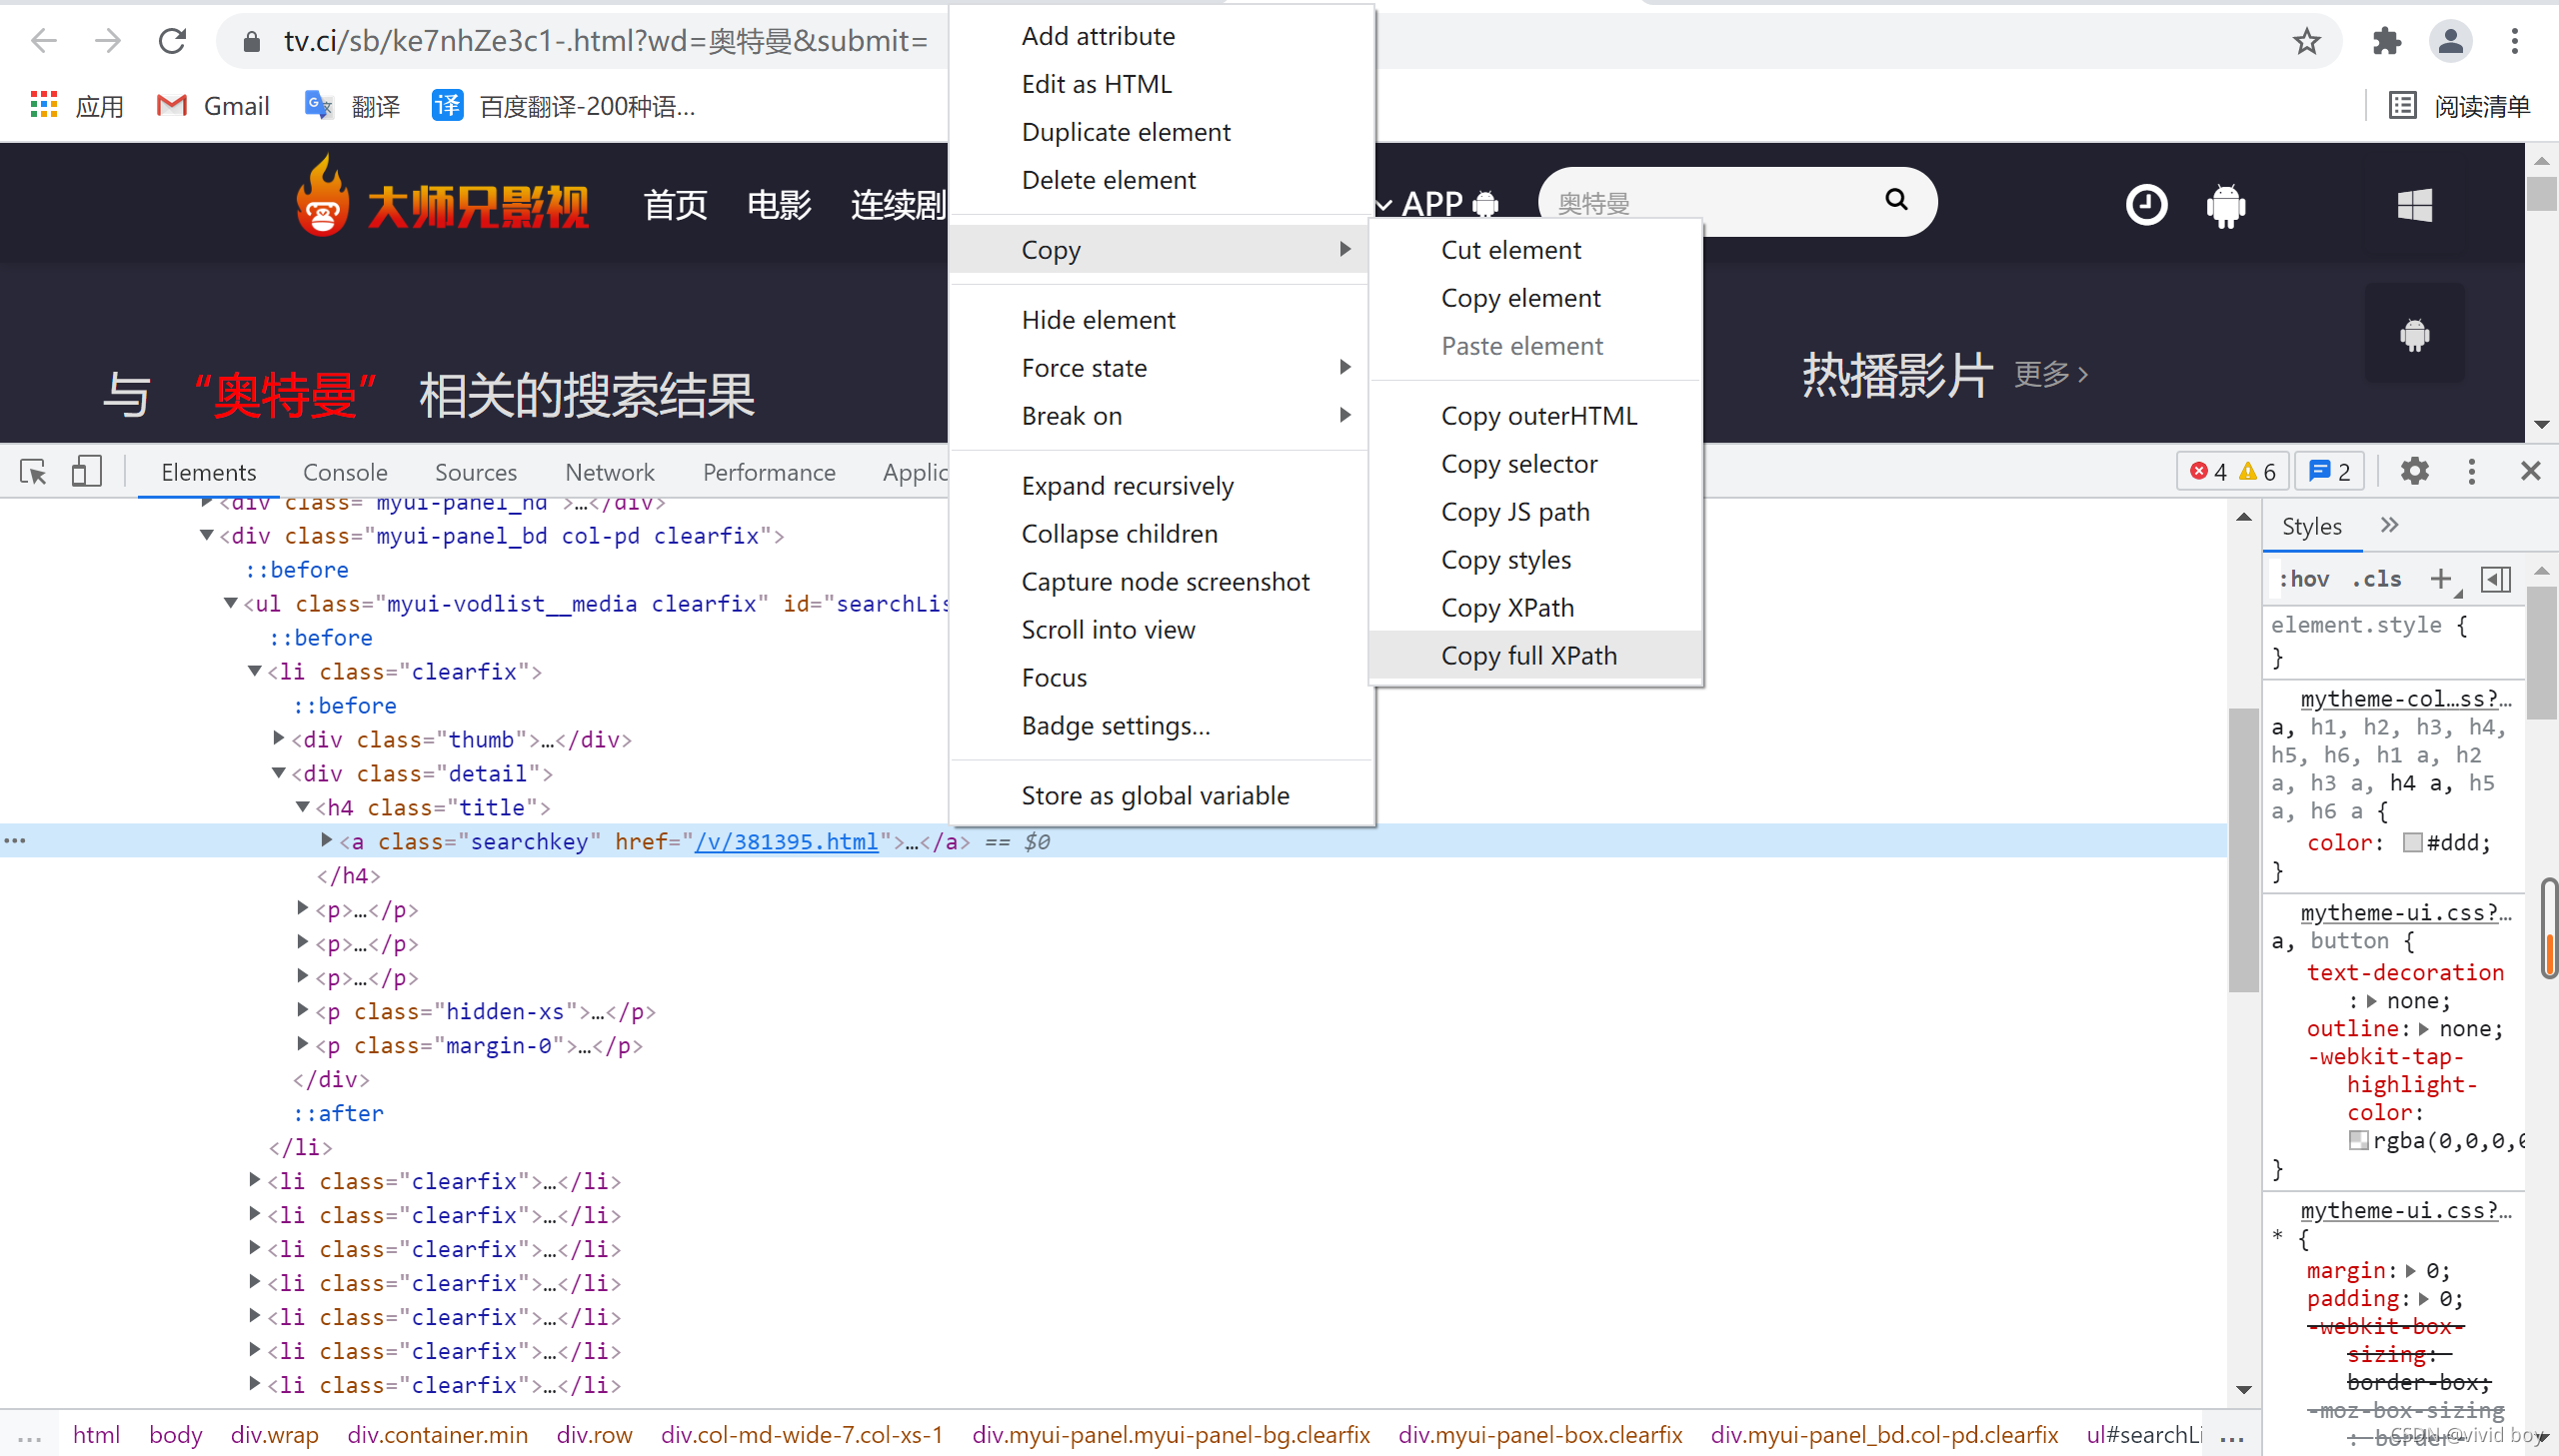Image resolution: width=2559 pixels, height=1456 pixels.
Task: Click the search magnifier icon
Action: tap(1896, 200)
